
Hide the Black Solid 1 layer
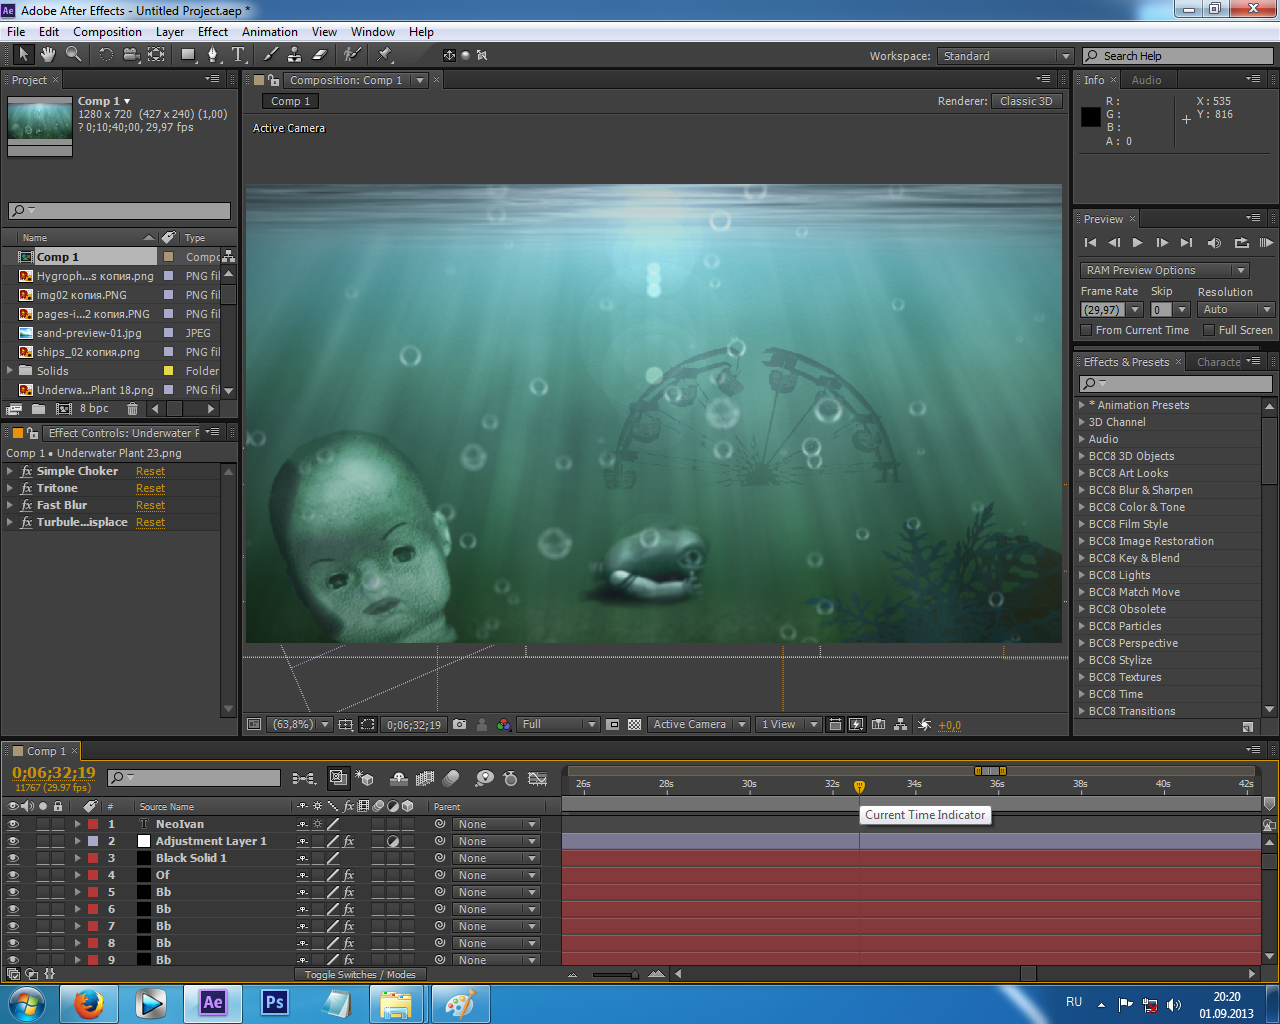point(13,858)
